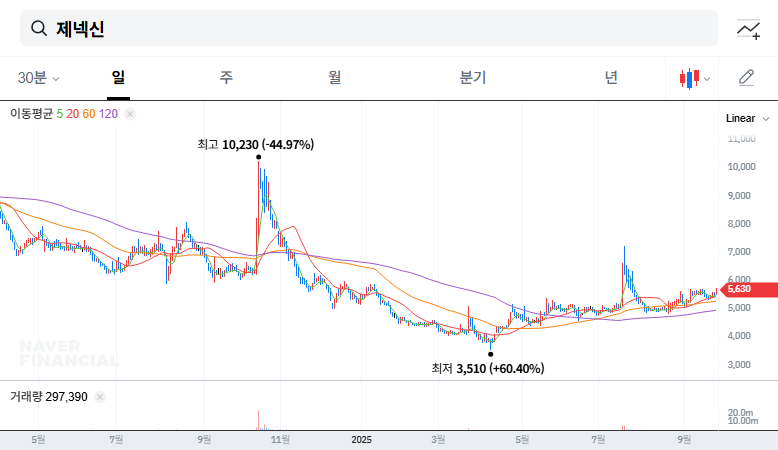This screenshot has width=778, height=450.
Task: Click the 이동평균 indicator label
Action: 31,114
